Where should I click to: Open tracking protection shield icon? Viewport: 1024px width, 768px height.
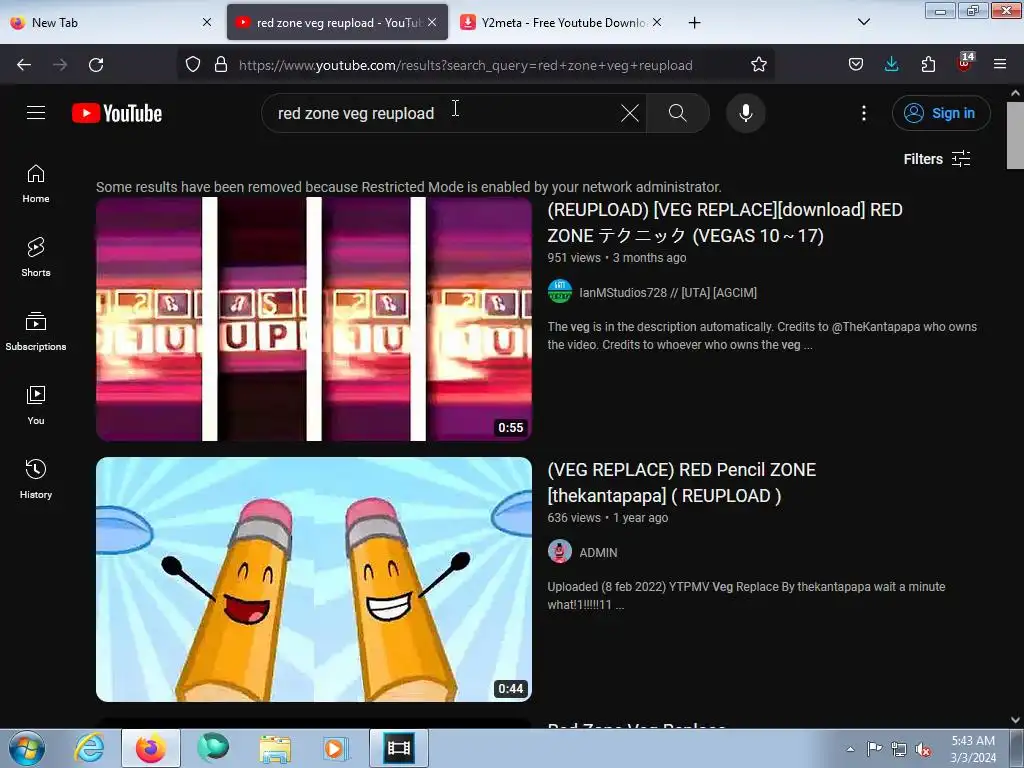pos(193,64)
